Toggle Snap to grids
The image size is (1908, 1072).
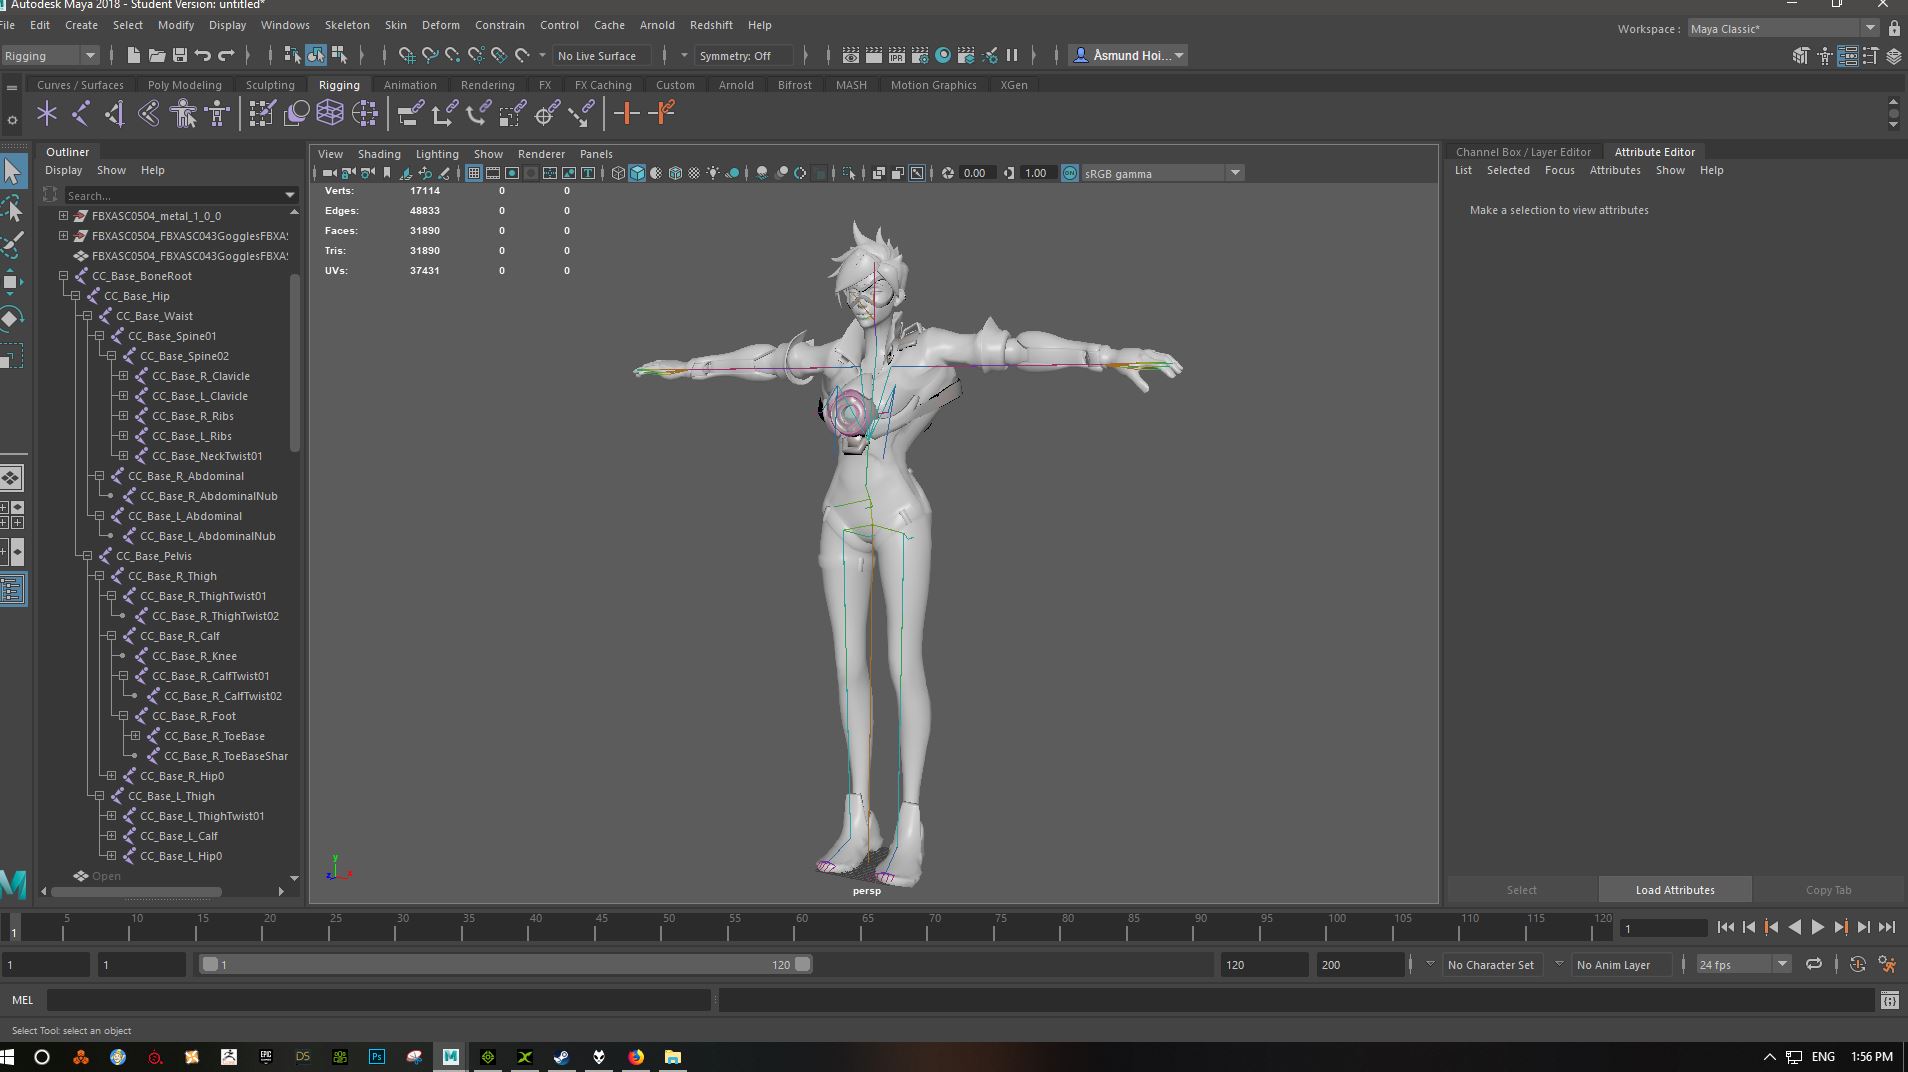click(x=406, y=55)
